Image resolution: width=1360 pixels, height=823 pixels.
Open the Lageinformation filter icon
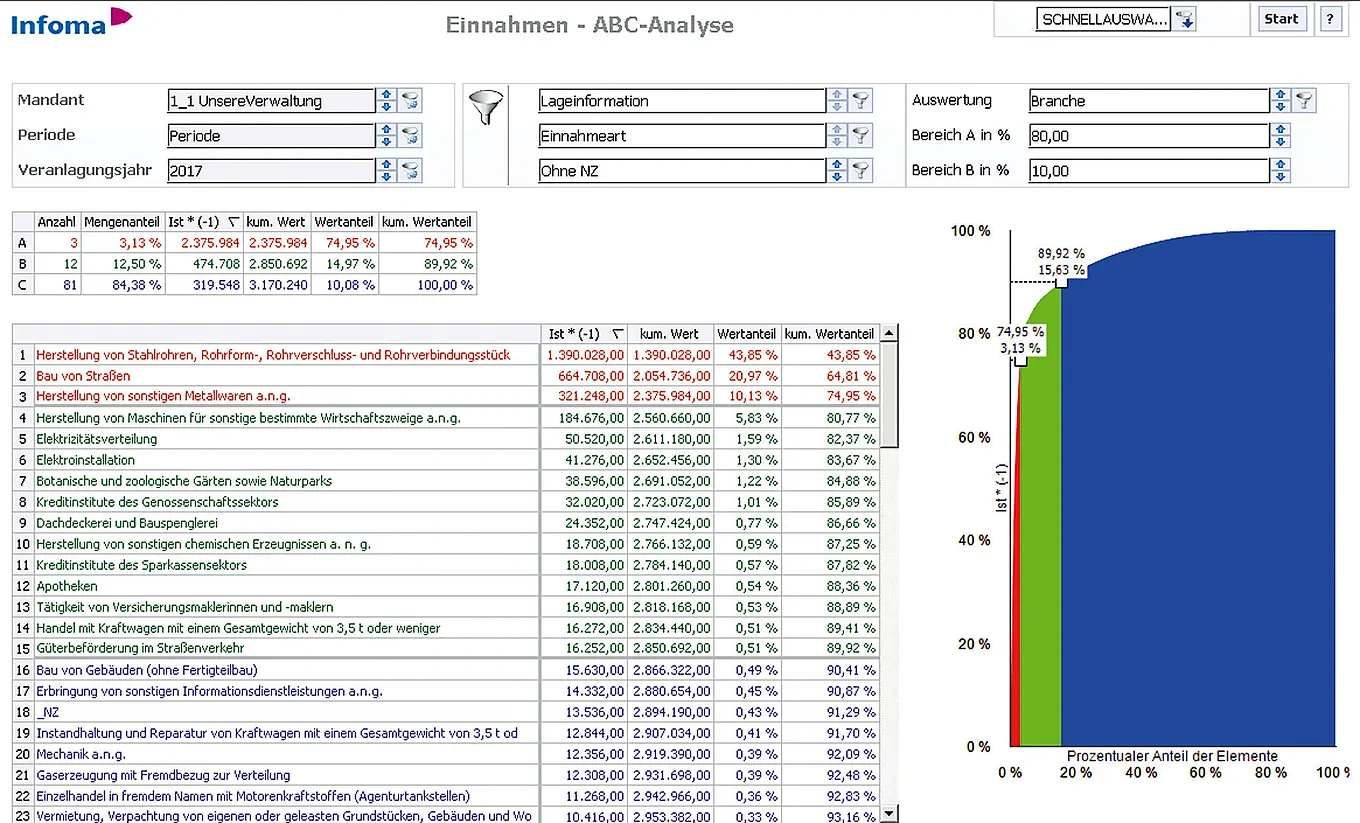point(860,101)
